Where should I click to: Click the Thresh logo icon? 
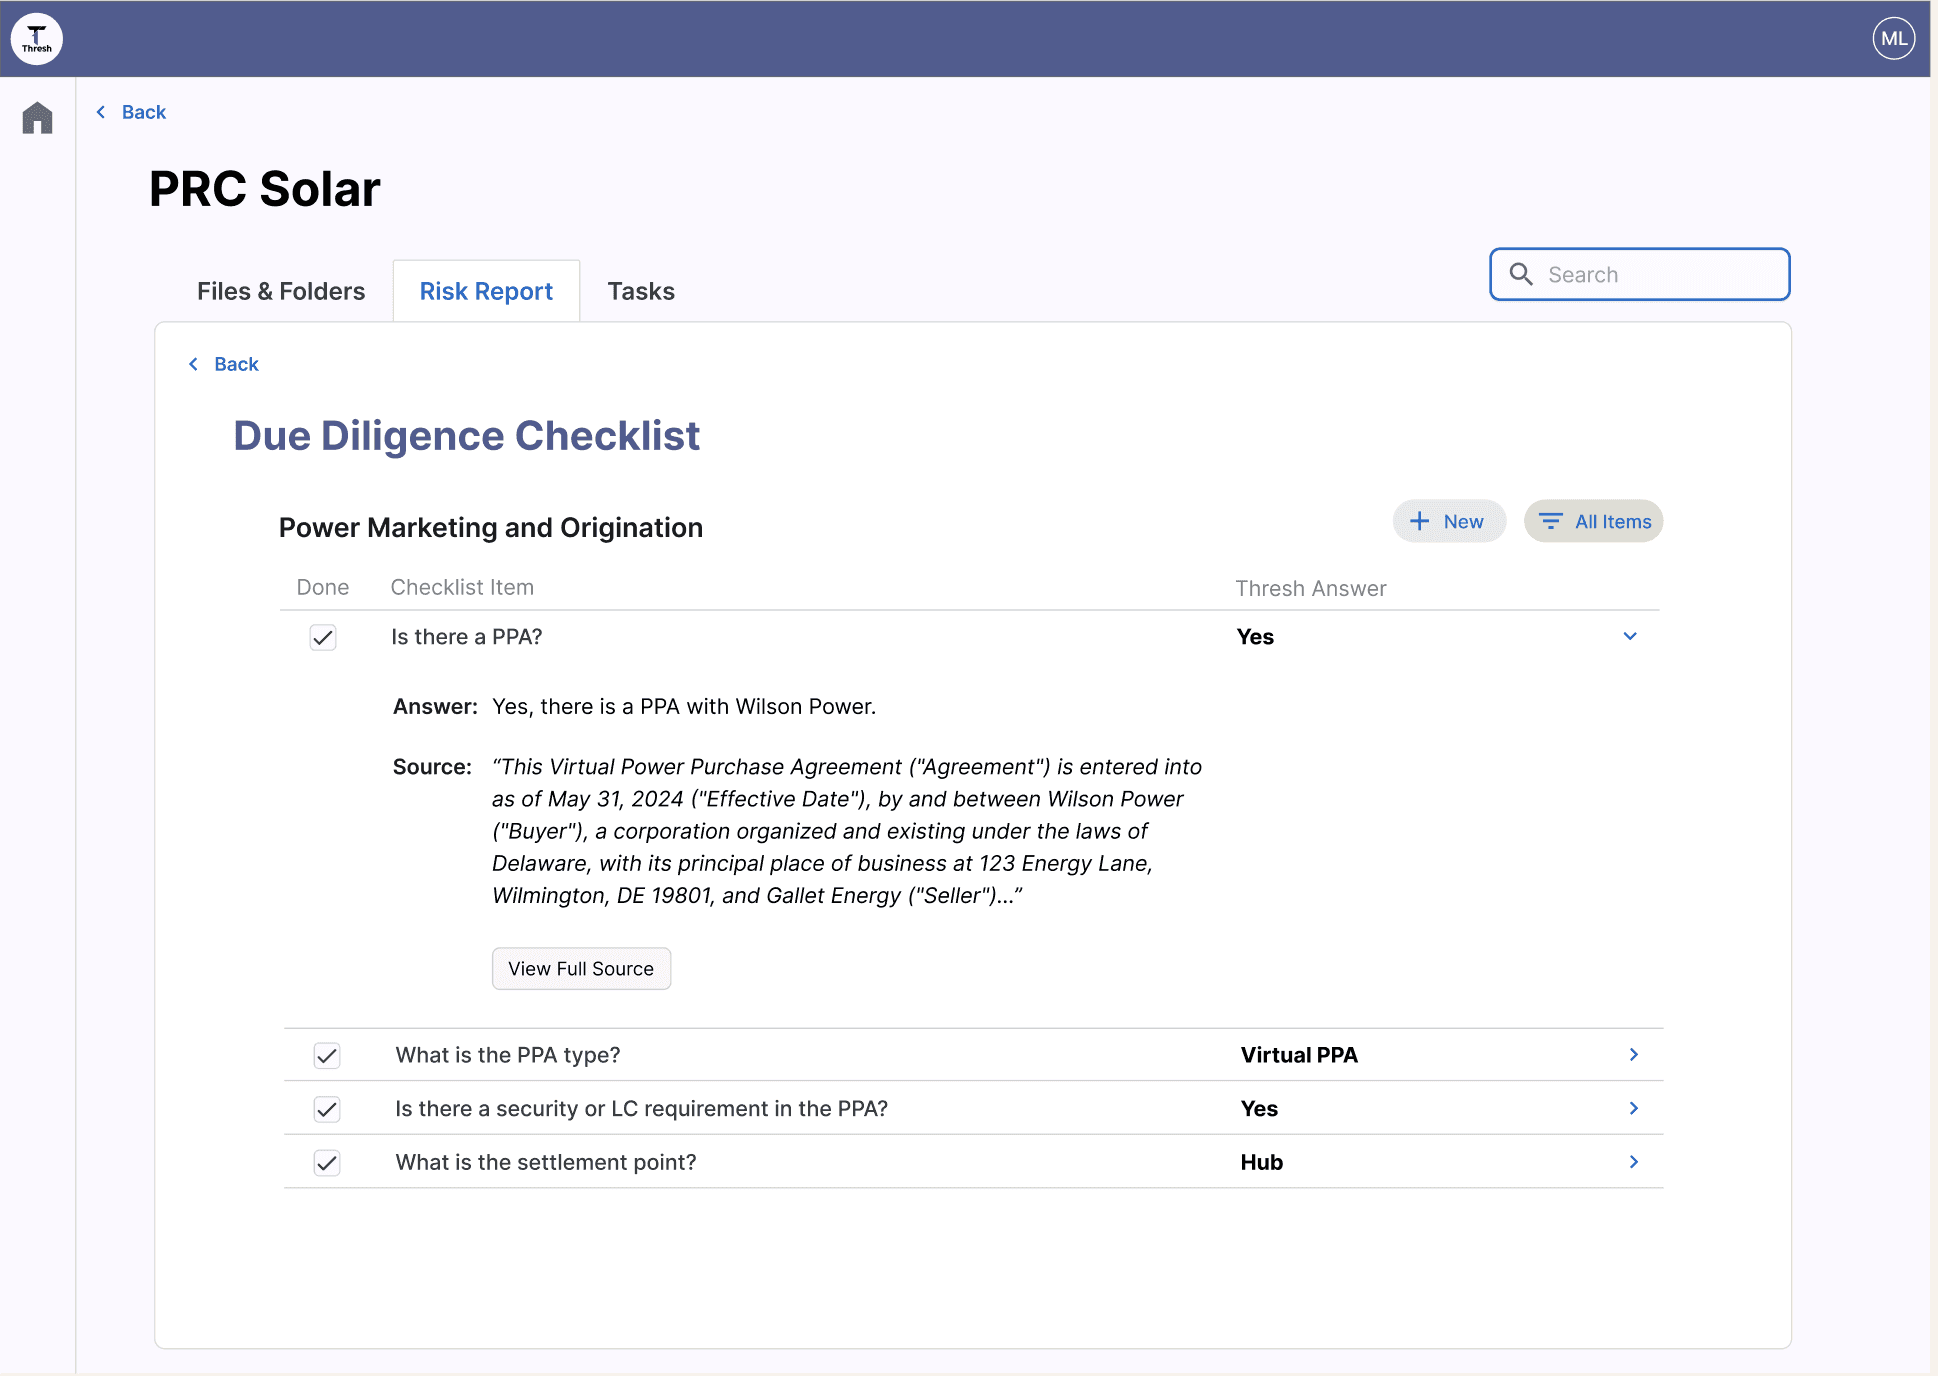[x=37, y=39]
